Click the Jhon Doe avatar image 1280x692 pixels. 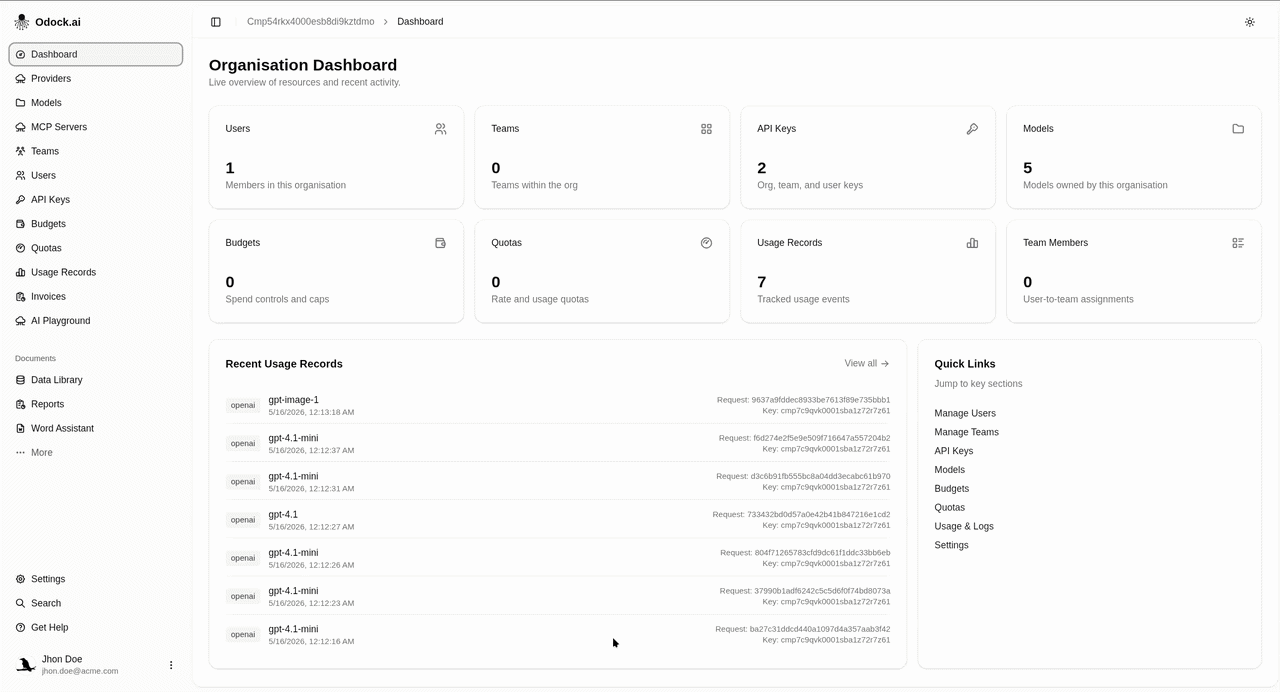coord(26,665)
